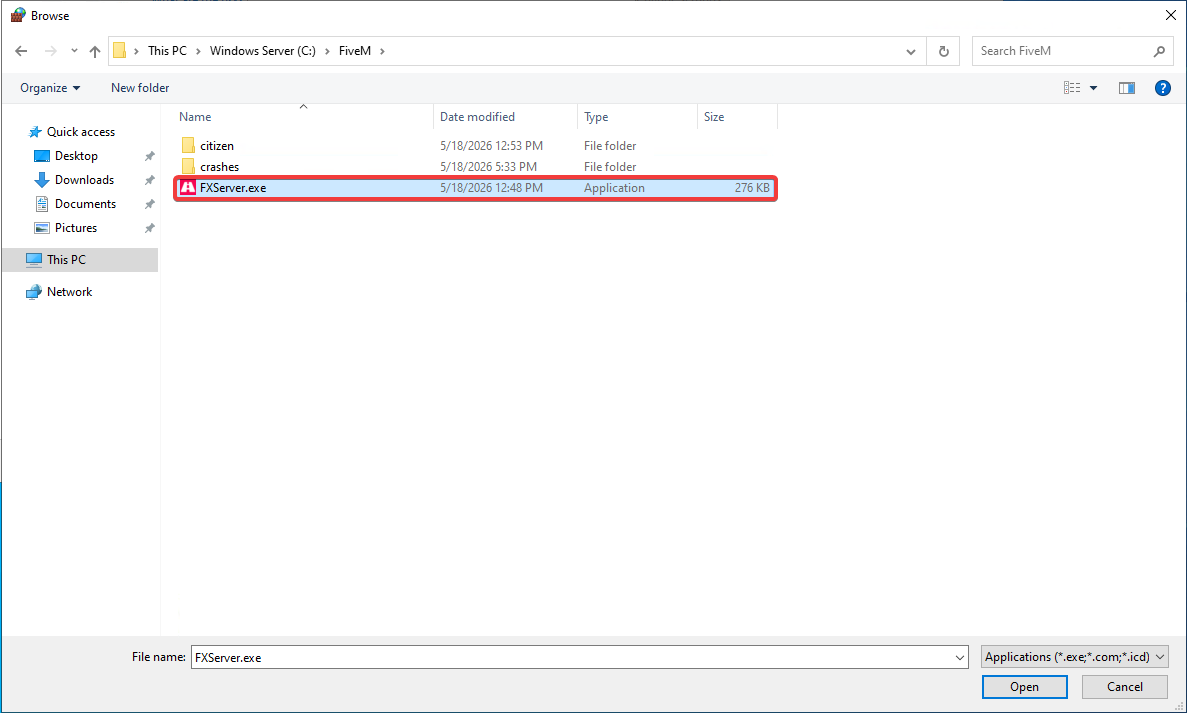Select This PC in address breadcrumb
This screenshot has width=1187, height=713.
pos(167,51)
